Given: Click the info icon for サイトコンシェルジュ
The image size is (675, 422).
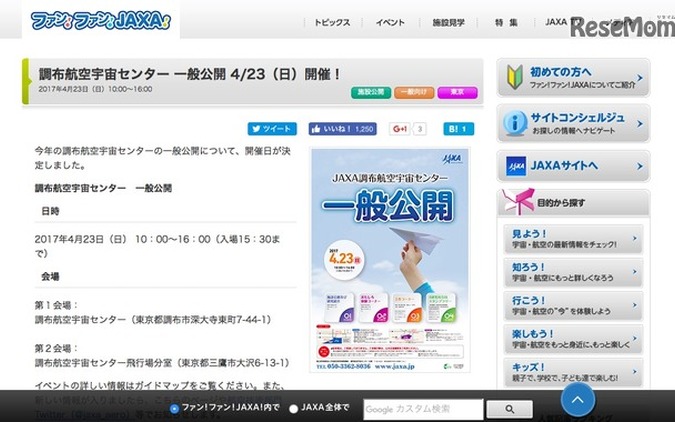Looking at the screenshot, I should [515, 122].
